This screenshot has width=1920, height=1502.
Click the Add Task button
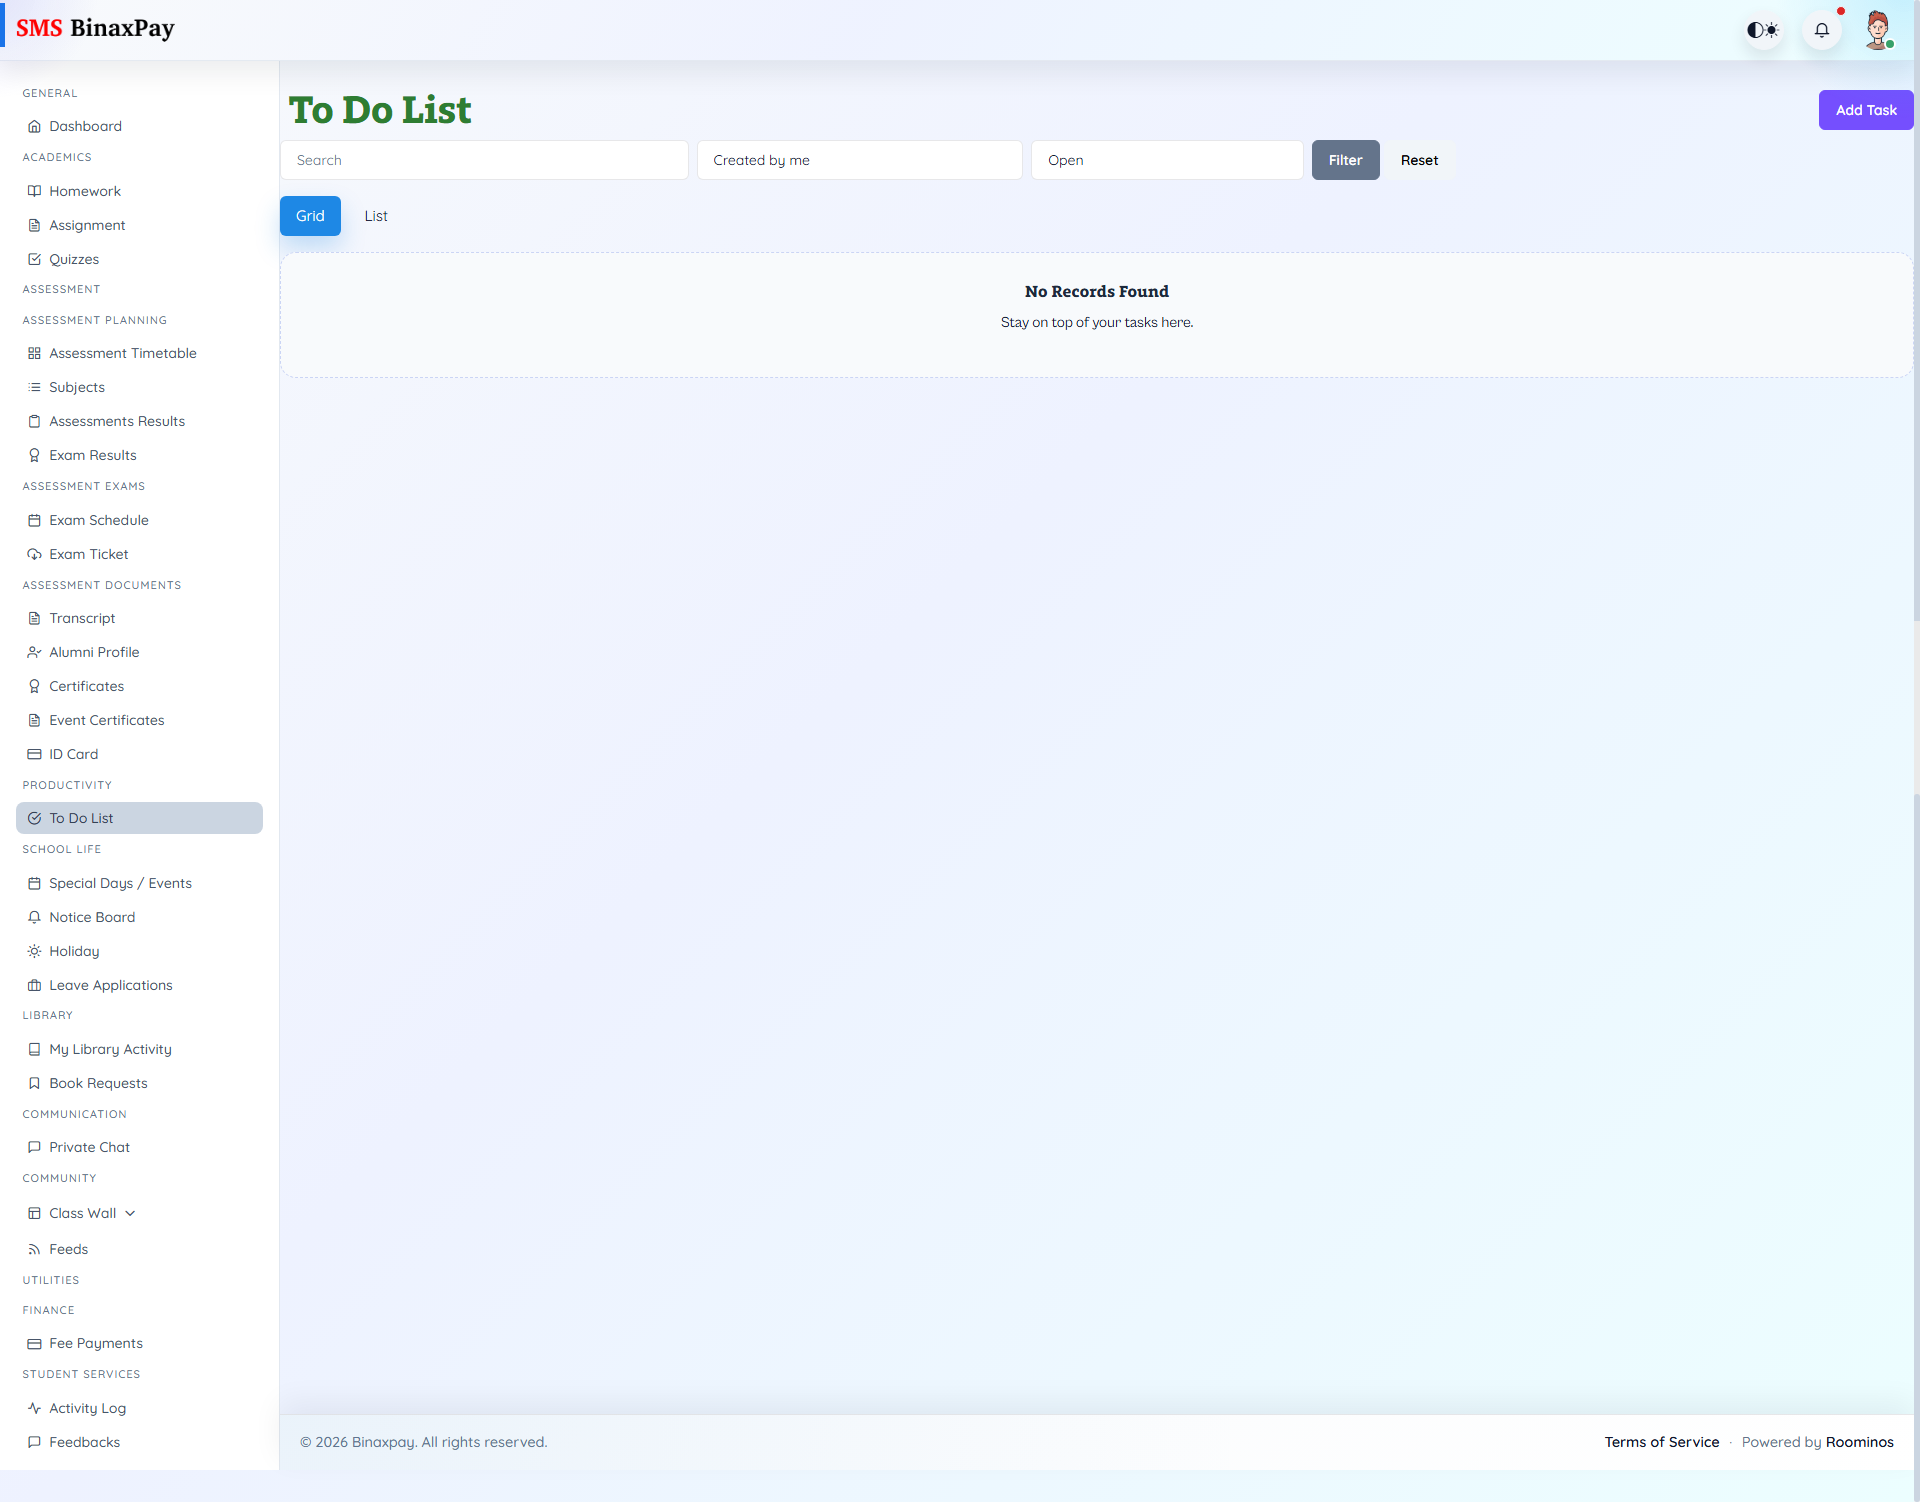point(1865,110)
